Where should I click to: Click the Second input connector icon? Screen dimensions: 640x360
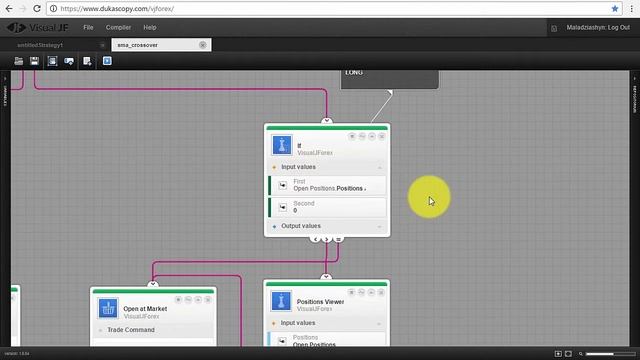click(282, 207)
